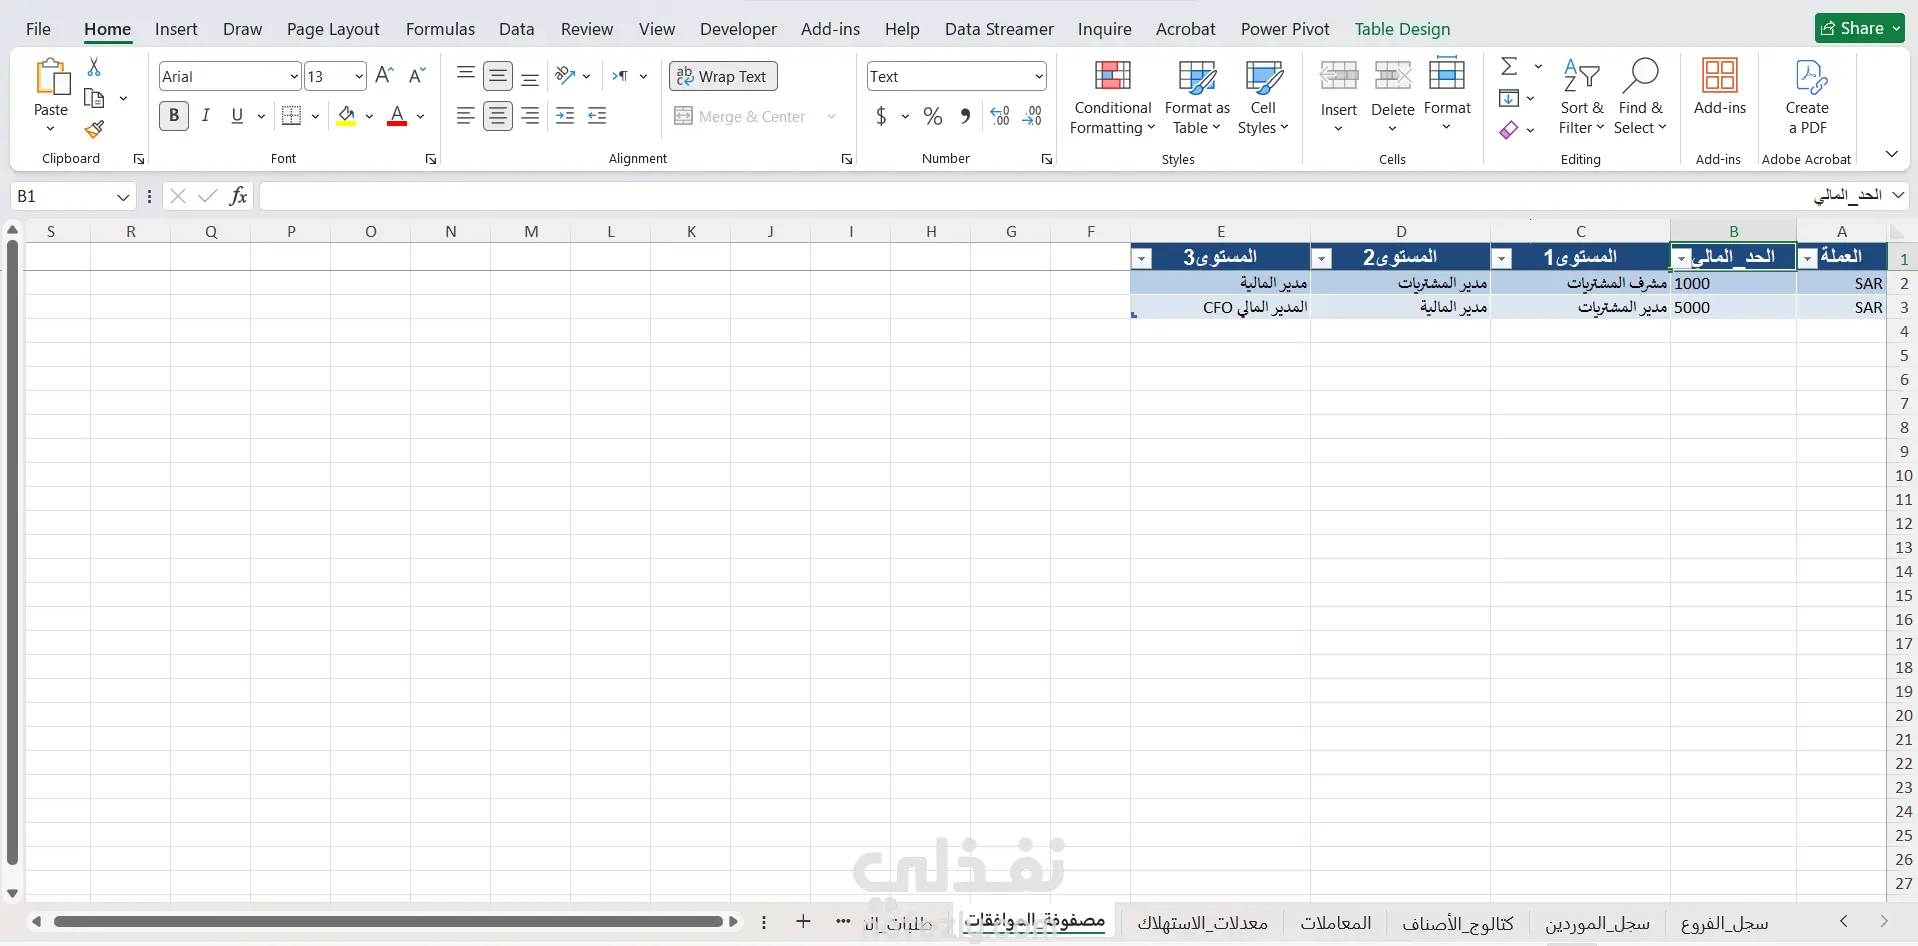
Task: Align text right
Action: coord(531,116)
